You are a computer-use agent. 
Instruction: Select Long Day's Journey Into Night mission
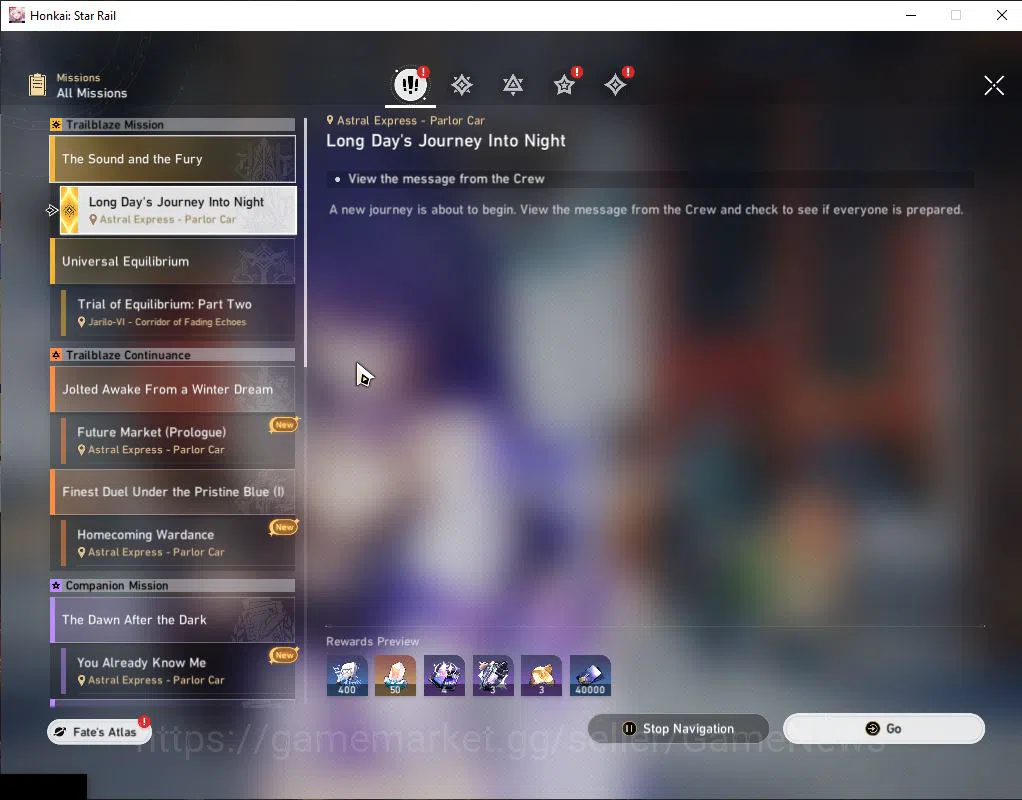point(178,210)
